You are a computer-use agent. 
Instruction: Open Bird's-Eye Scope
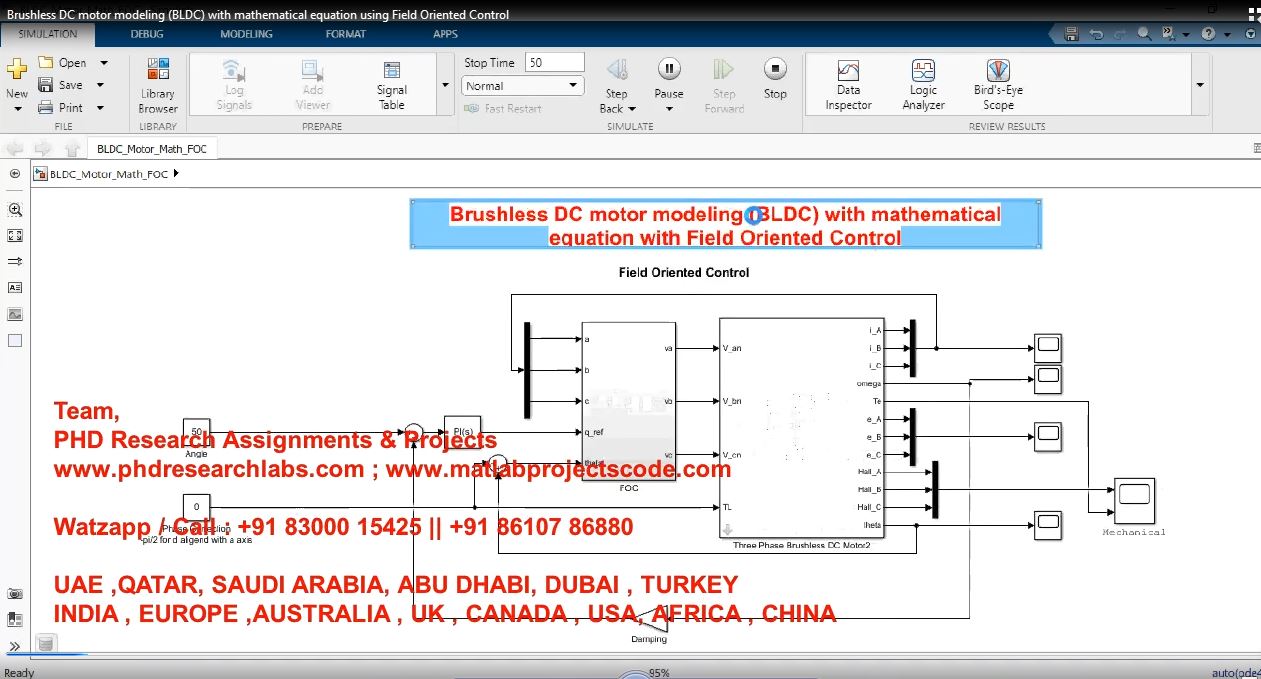click(x=997, y=85)
